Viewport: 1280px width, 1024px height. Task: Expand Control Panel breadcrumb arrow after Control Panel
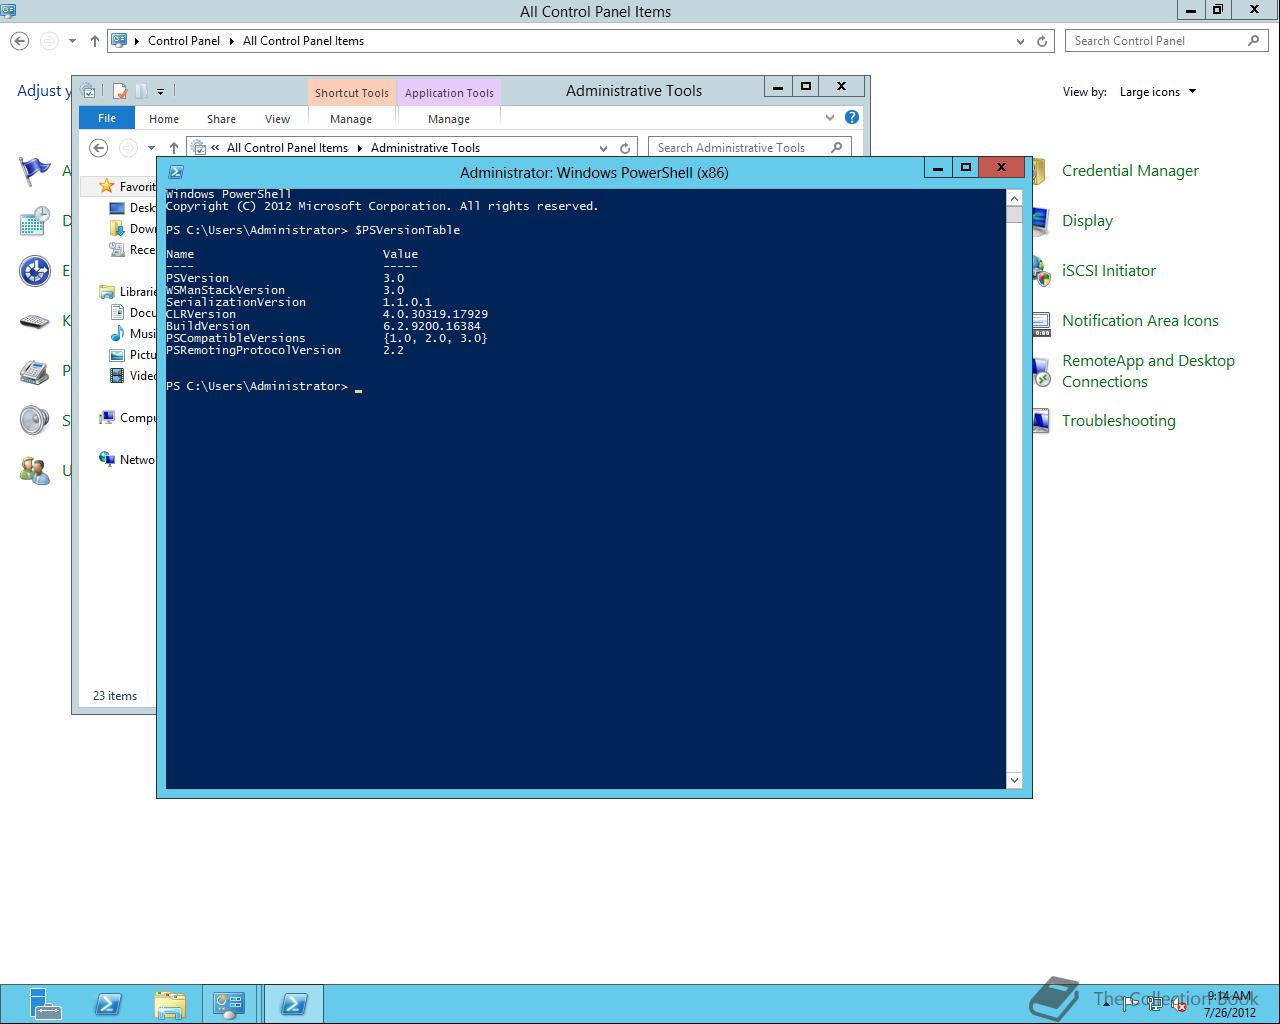click(232, 41)
